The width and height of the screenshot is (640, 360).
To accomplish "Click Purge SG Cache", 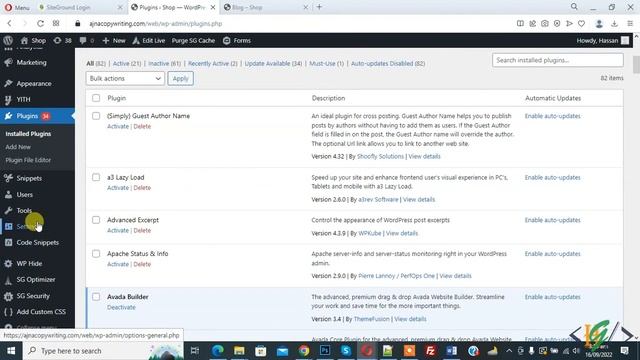I will (x=193, y=40).
